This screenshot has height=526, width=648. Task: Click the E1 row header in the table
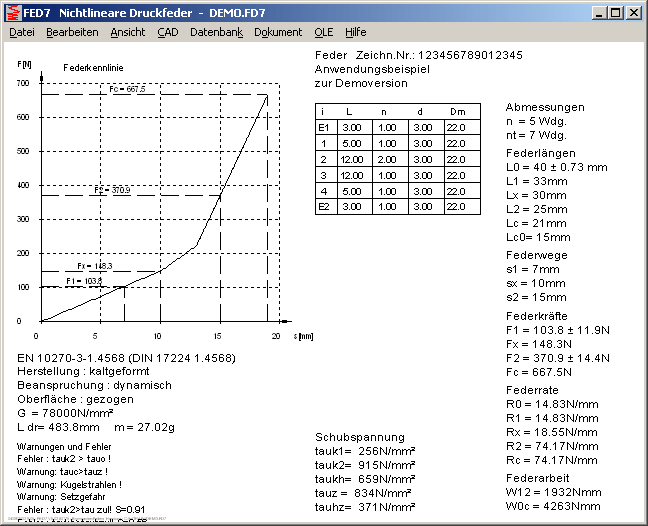(x=323, y=128)
